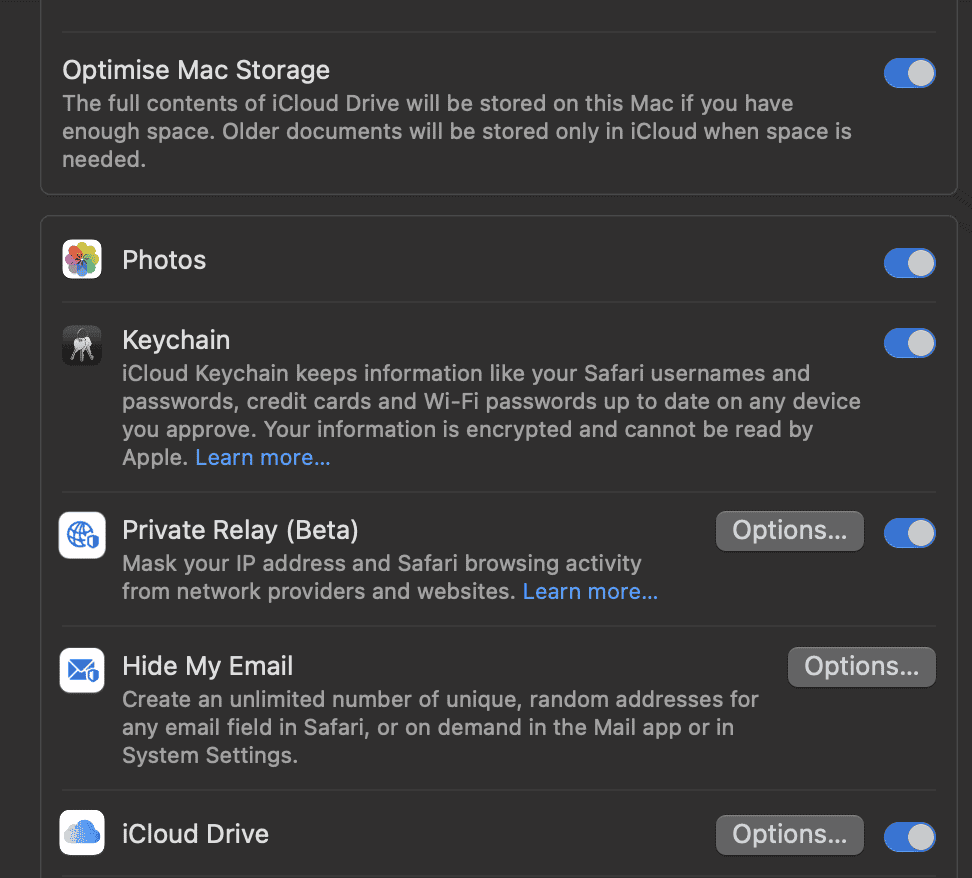Click the Photos app icon
Viewport: 972px width, 878px height.
click(x=82, y=260)
